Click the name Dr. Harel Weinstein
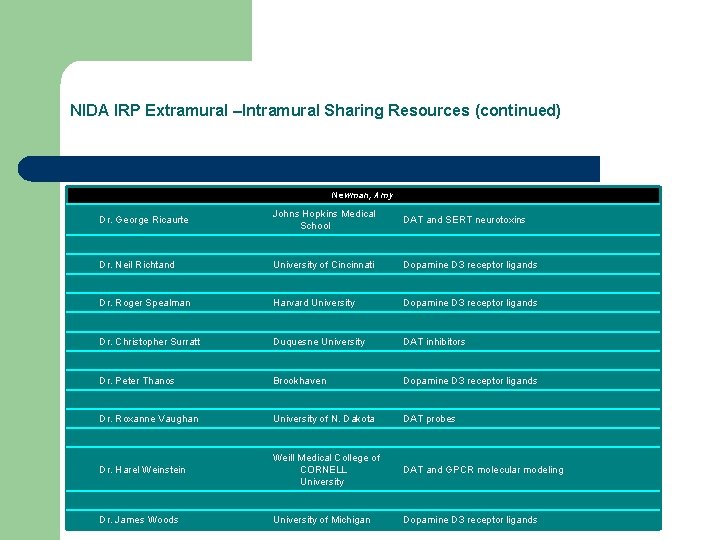Screen dimensions: 720x540 (x=142, y=470)
